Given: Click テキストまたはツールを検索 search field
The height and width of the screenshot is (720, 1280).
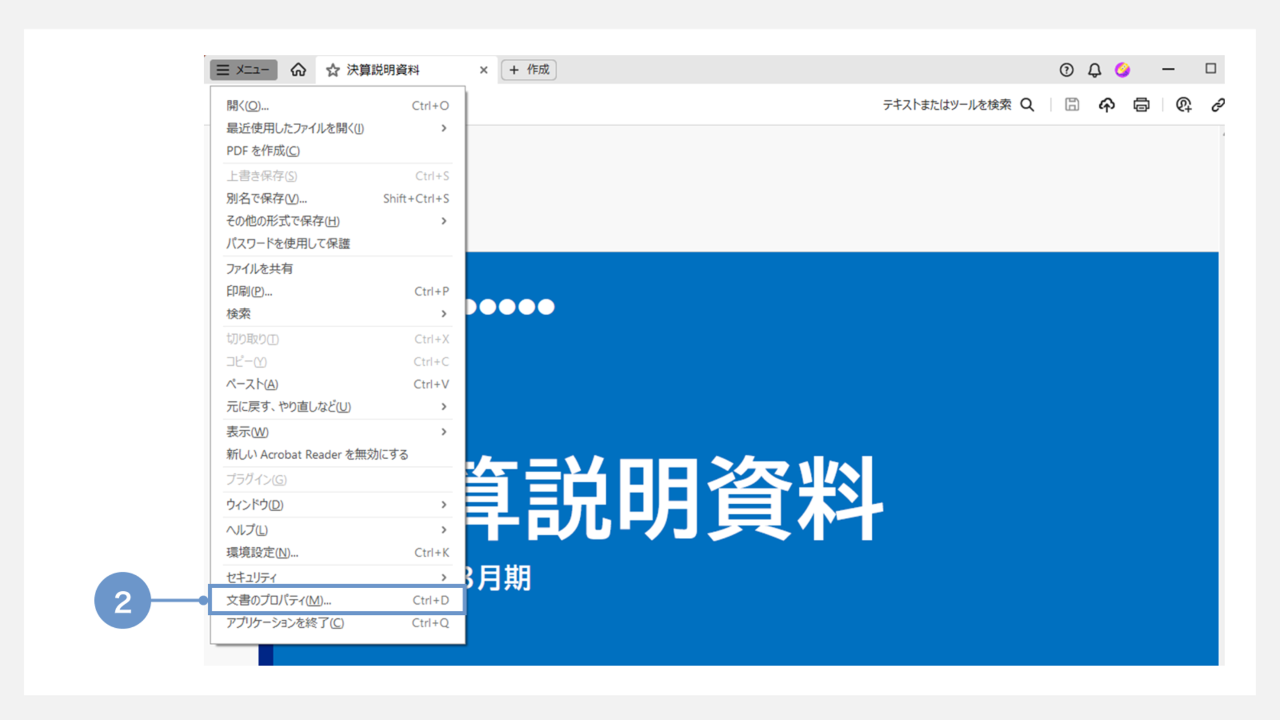Looking at the screenshot, I should click(947, 104).
